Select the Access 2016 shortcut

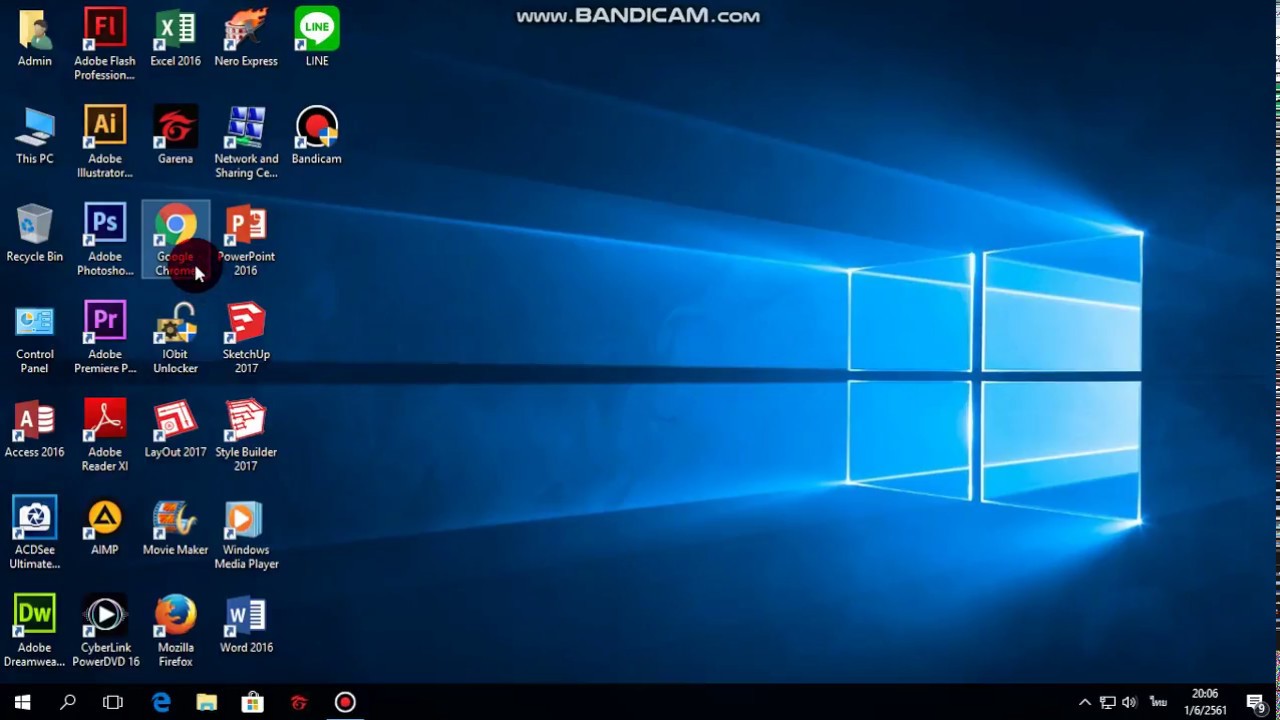tap(34, 429)
